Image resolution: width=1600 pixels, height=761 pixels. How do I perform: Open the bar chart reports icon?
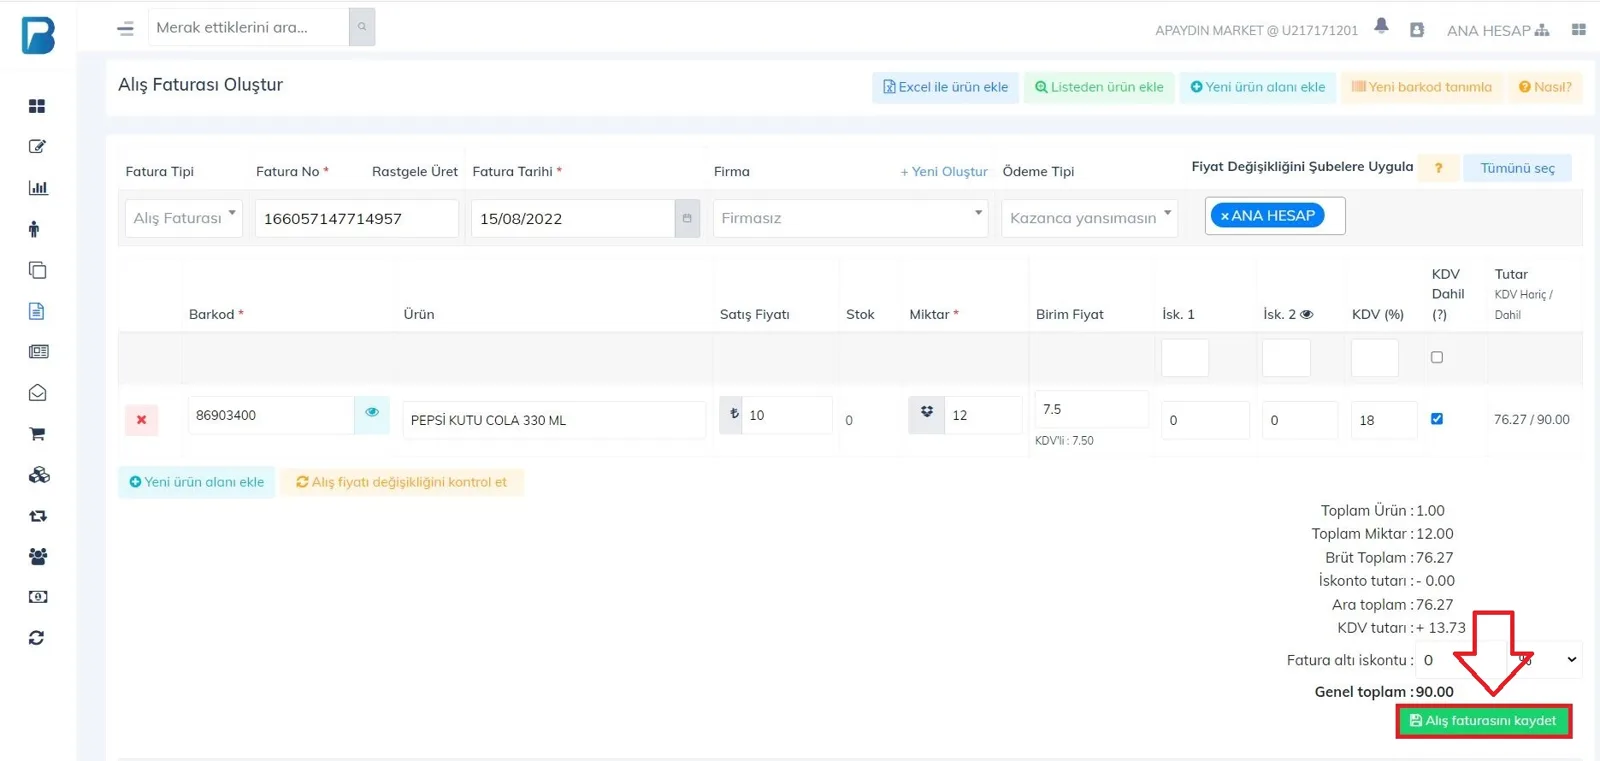(38, 188)
